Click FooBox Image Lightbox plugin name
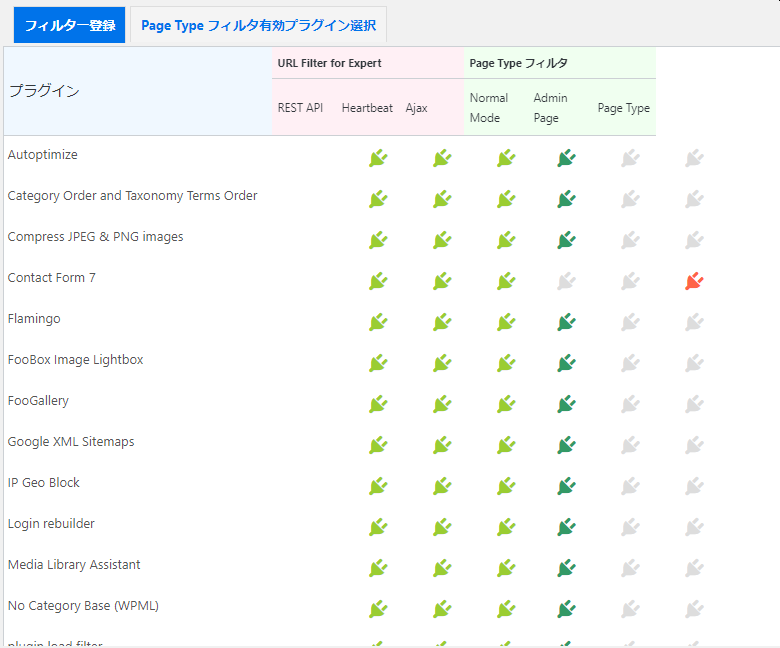 (76, 360)
